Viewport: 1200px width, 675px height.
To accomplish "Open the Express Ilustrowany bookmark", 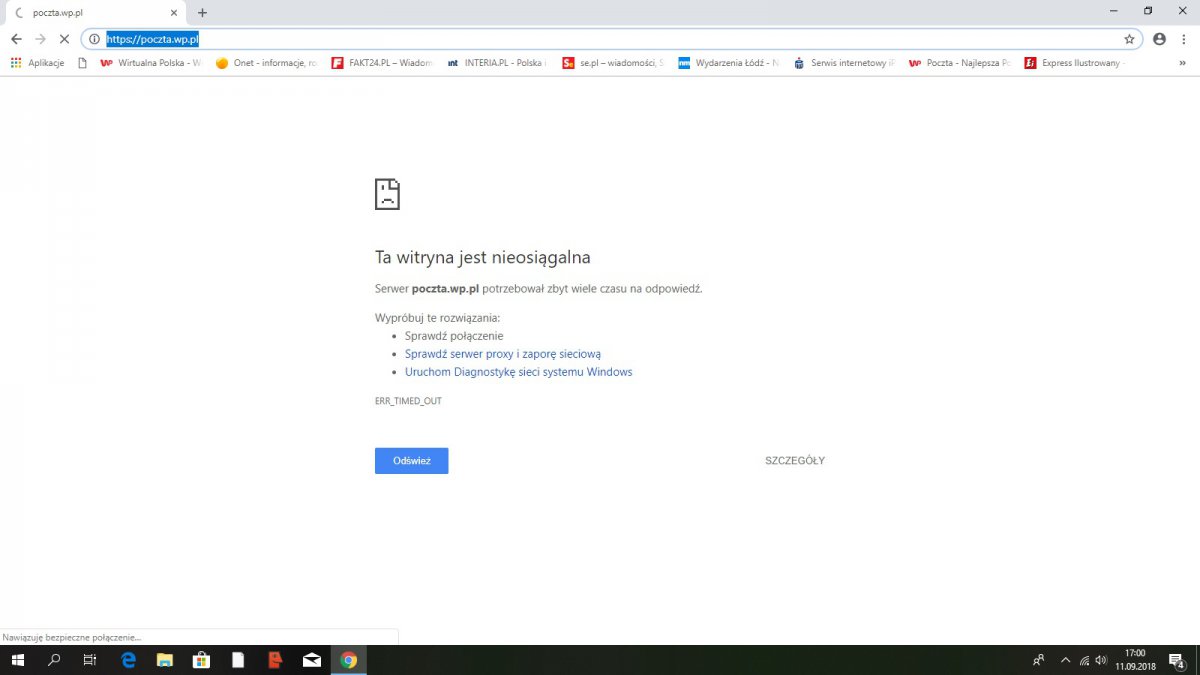I will 1075,63.
